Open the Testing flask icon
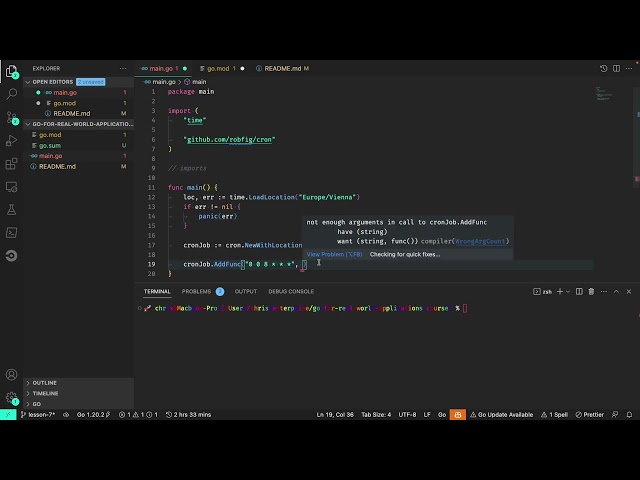The width and height of the screenshot is (640, 480). pyautogui.click(x=11, y=210)
